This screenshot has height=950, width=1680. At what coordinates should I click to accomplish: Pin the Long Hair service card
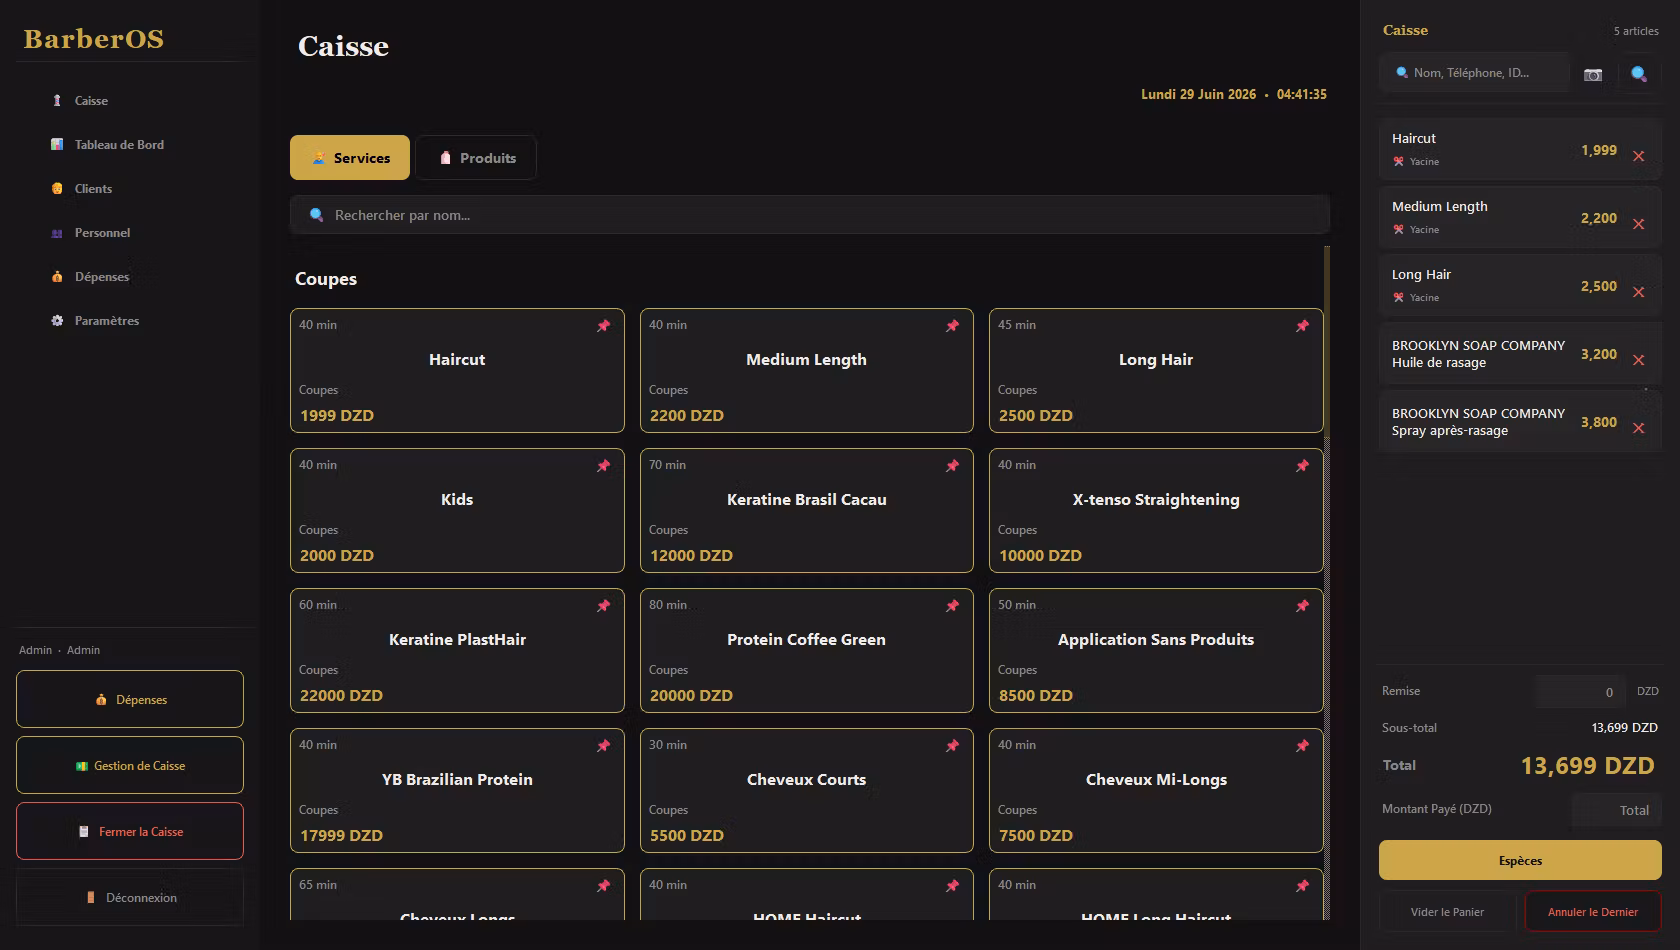1302,326
